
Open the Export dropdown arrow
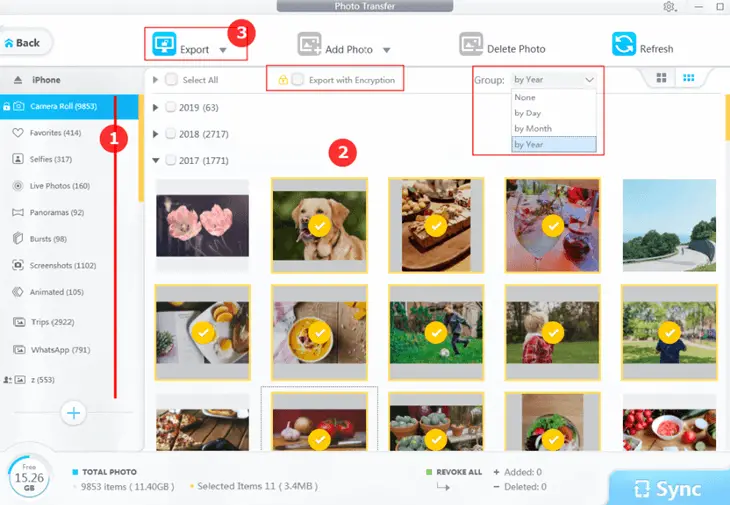pyautogui.click(x=223, y=50)
